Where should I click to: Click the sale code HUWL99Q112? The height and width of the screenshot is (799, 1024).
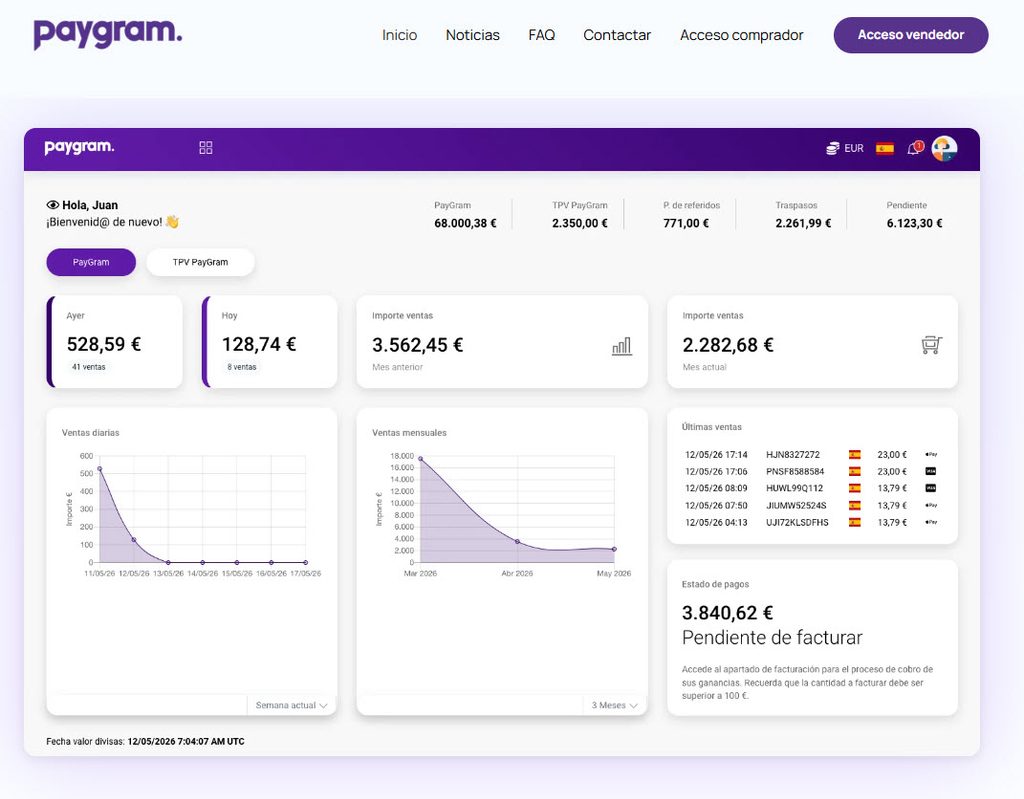point(794,488)
